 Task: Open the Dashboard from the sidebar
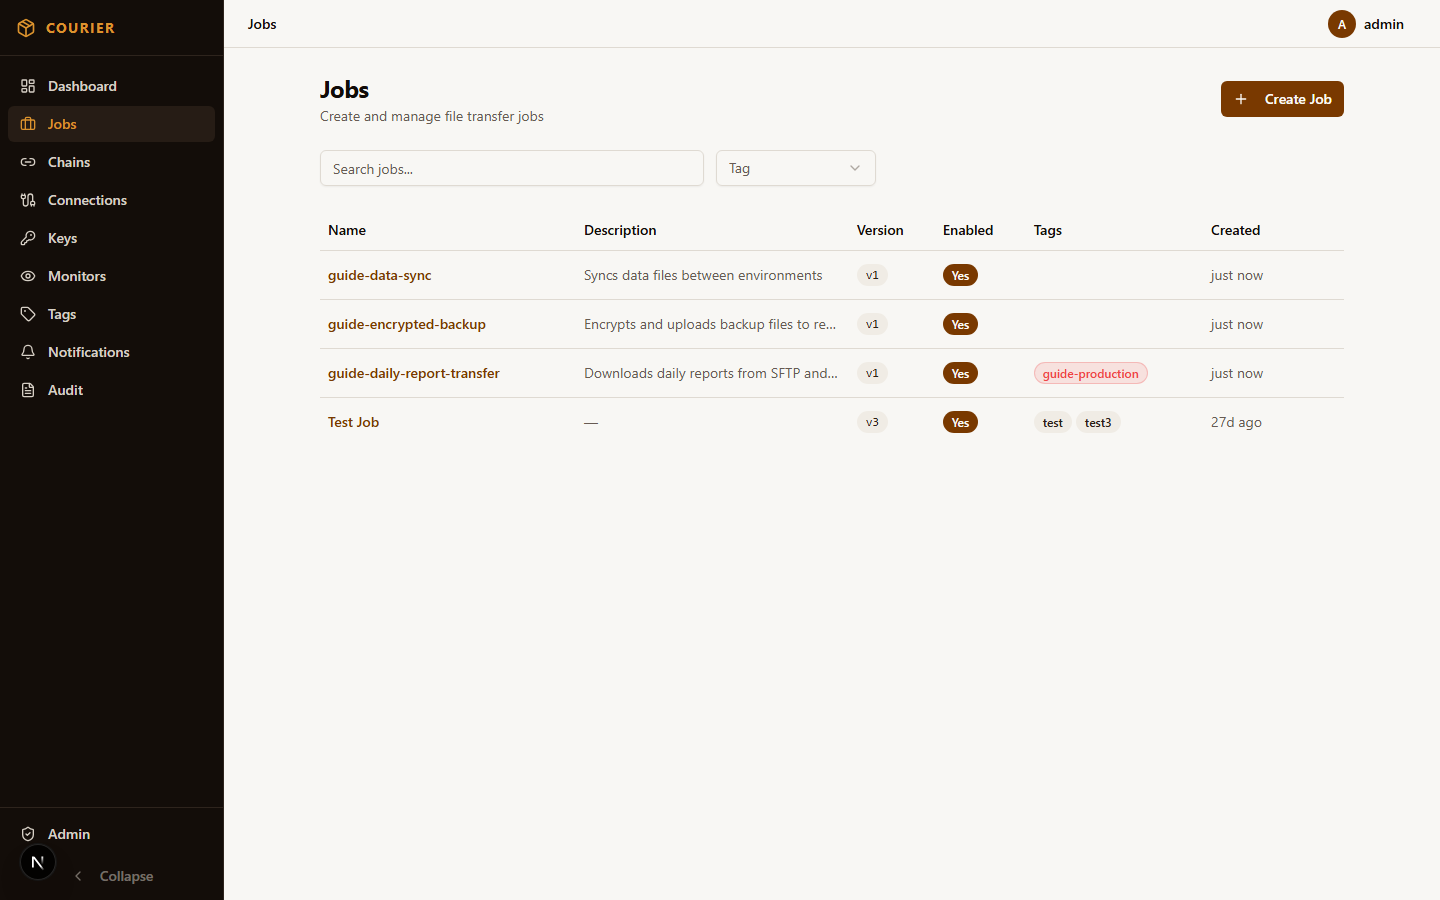[x=82, y=86]
